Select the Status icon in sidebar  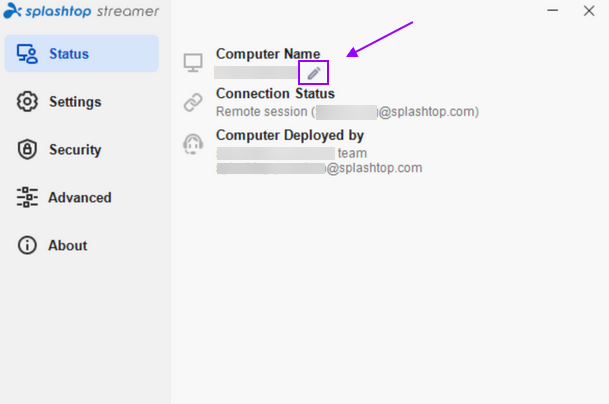[27, 54]
